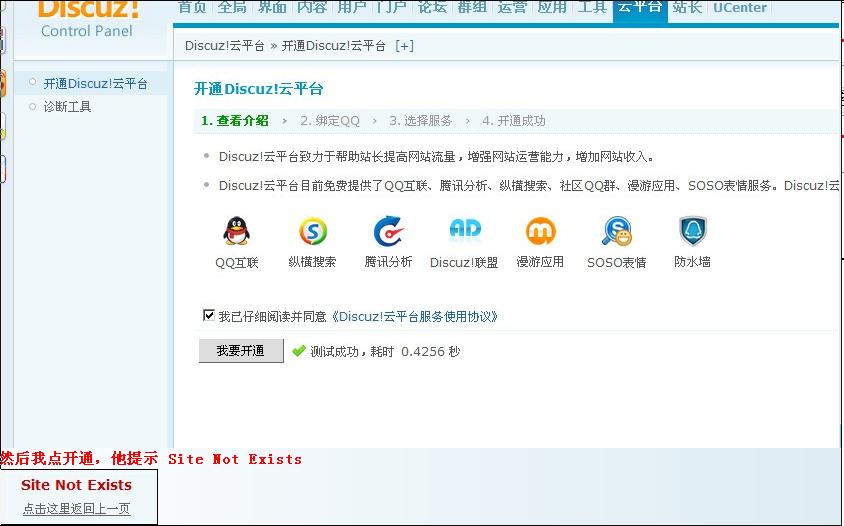Switch to the 首页 top tab
The width and height of the screenshot is (844, 526).
click(193, 8)
